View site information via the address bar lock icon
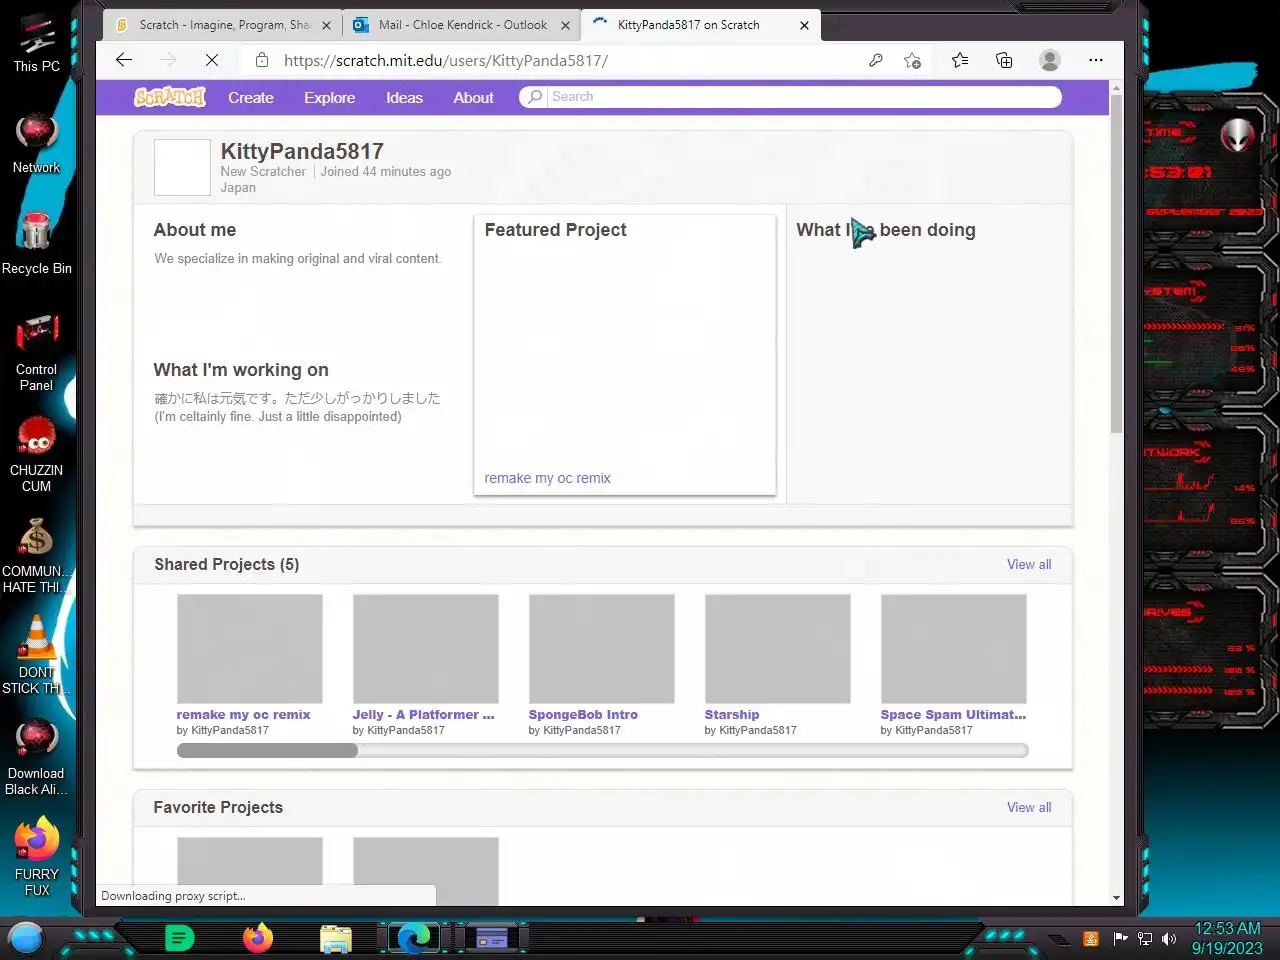Image resolution: width=1280 pixels, height=960 pixels. pyautogui.click(x=262, y=60)
